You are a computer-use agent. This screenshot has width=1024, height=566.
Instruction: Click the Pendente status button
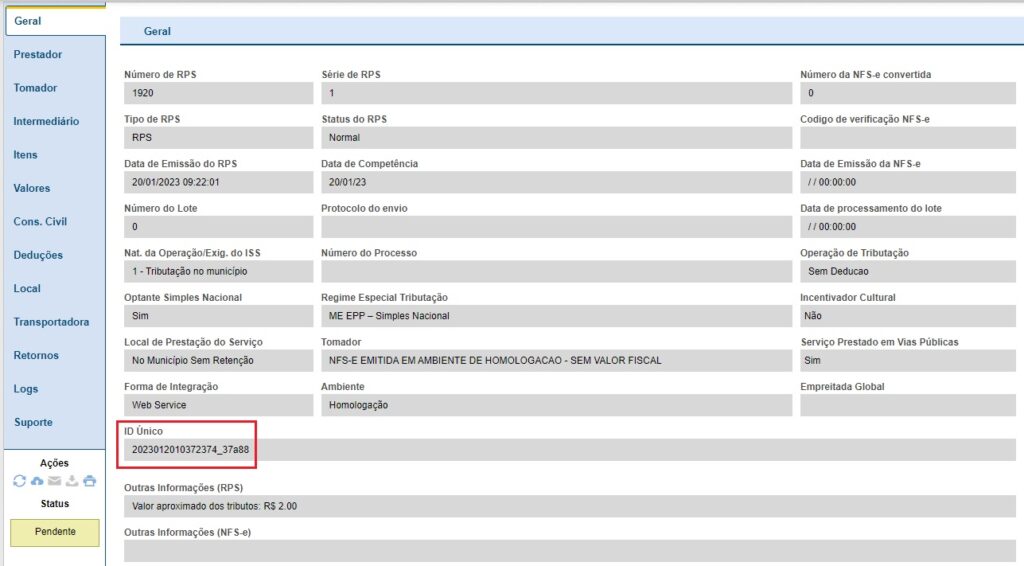click(x=55, y=532)
